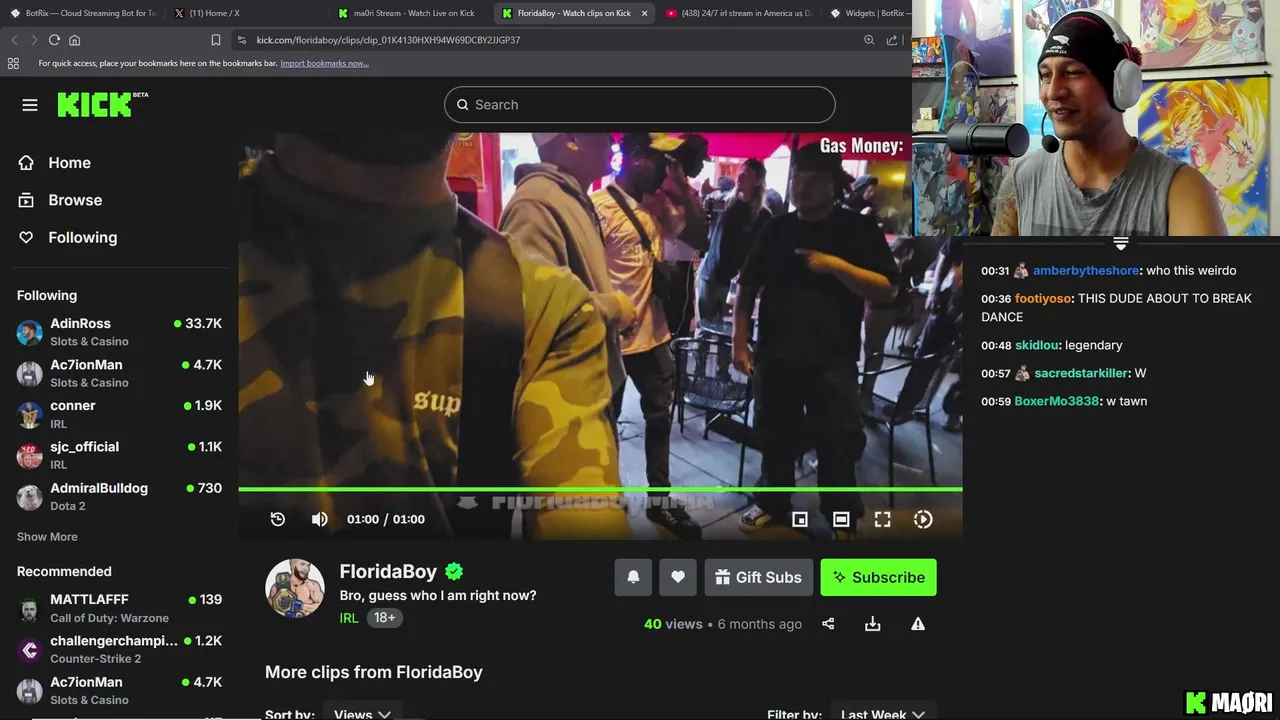Open sjc_official channel in sidebar
Screen dimensions: 1280x720
point(119,455)
